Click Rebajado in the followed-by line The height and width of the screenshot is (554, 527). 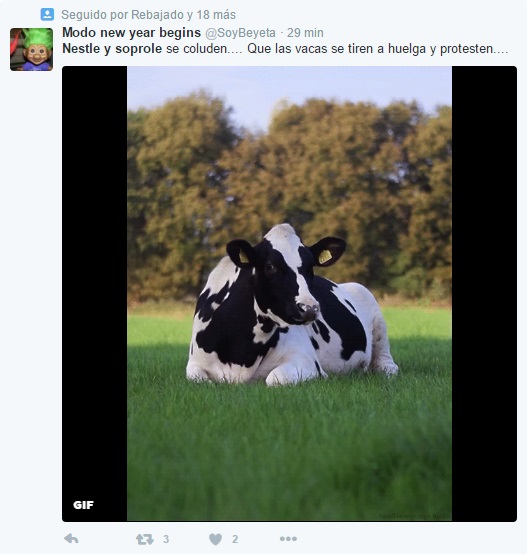pyautogui.click(x=158, y=15)
